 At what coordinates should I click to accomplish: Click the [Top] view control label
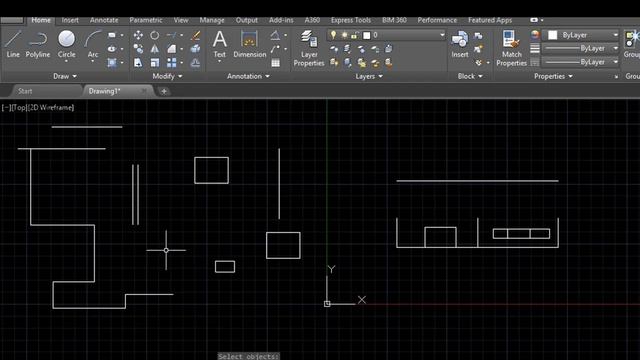coord(19,108)
